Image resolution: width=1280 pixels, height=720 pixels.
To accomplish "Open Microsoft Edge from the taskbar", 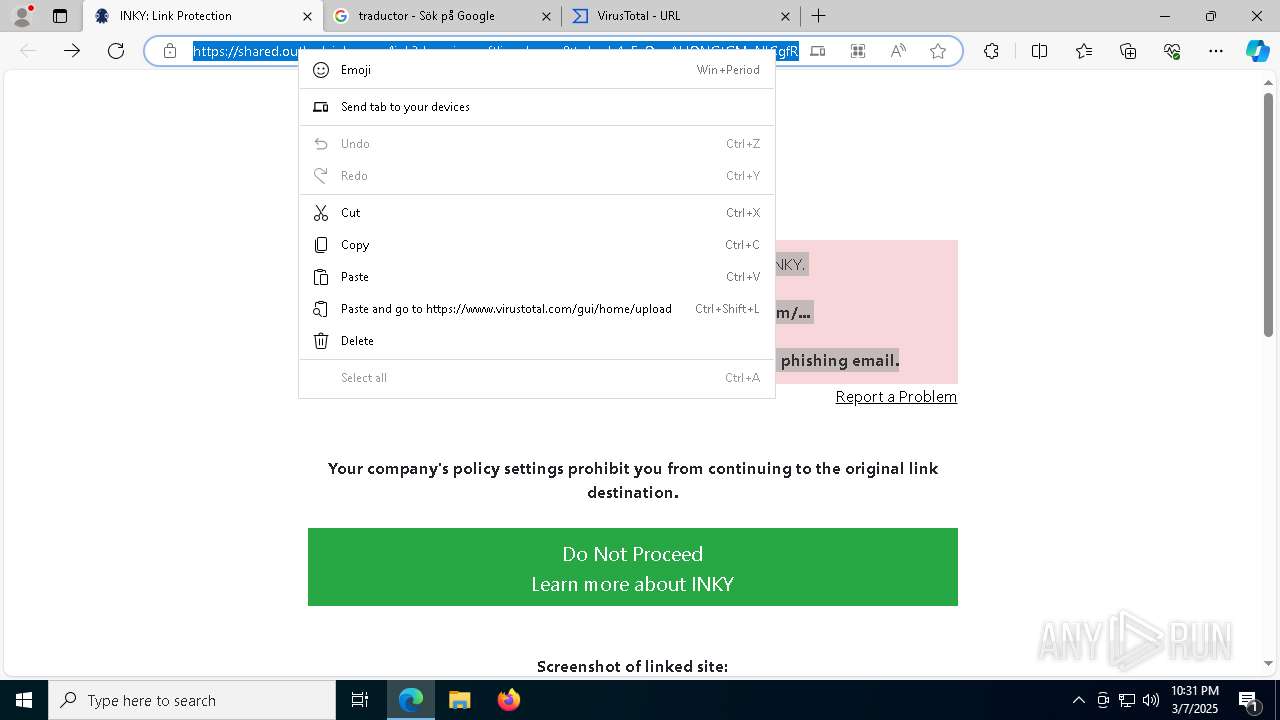I will pyautogui.click(x=411, y=700).
